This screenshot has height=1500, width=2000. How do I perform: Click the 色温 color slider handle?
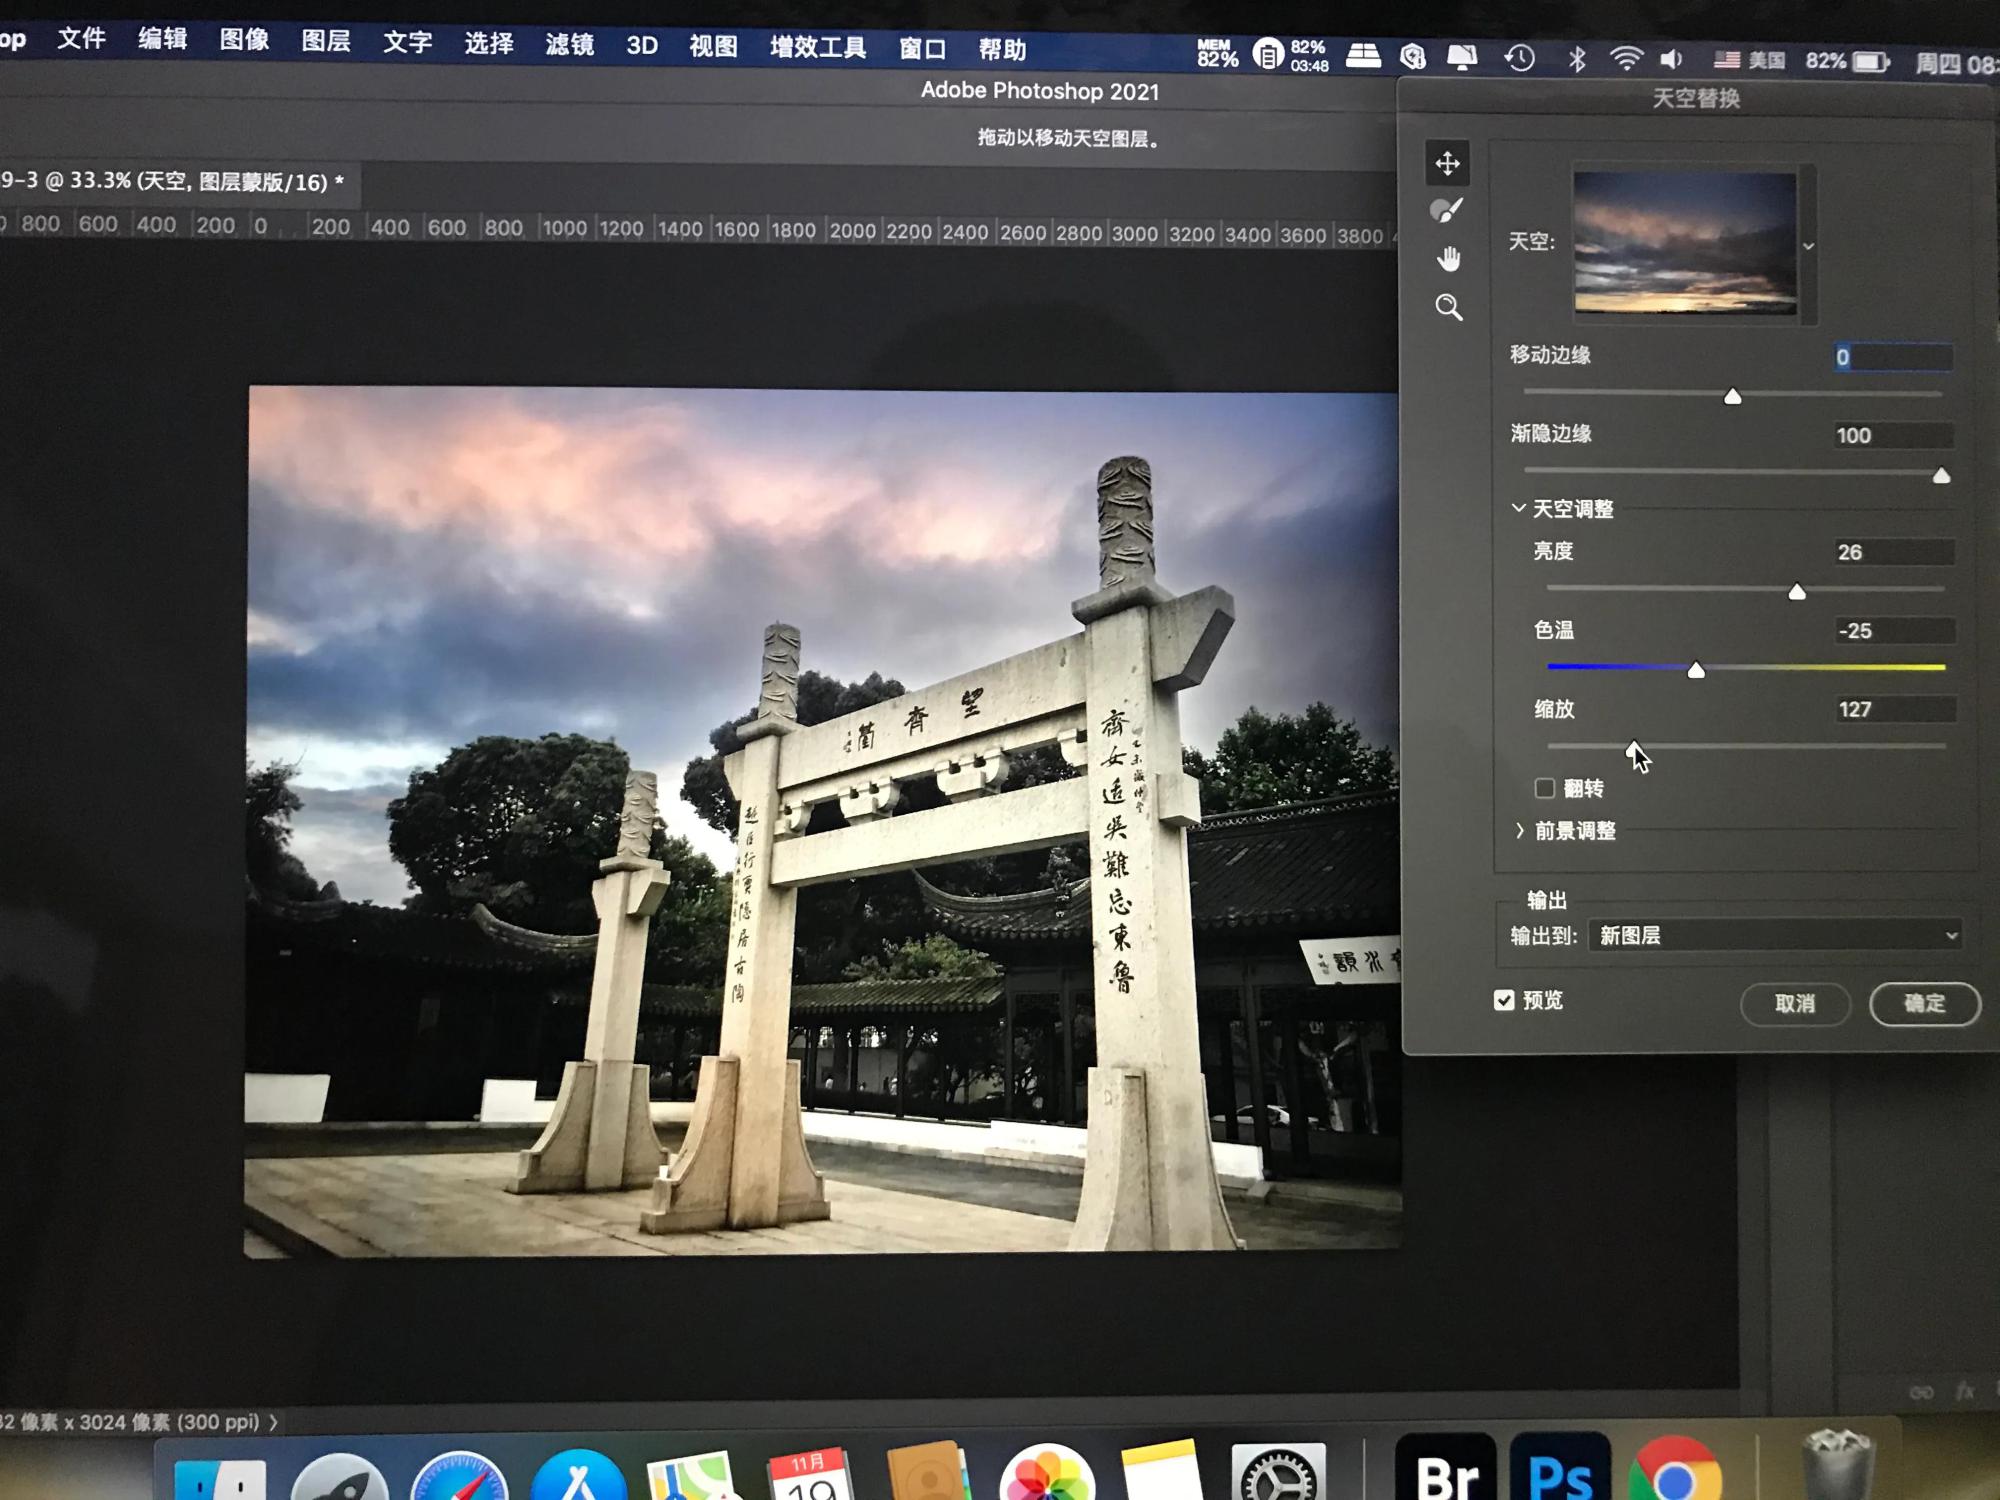(x=1696, y=670)
